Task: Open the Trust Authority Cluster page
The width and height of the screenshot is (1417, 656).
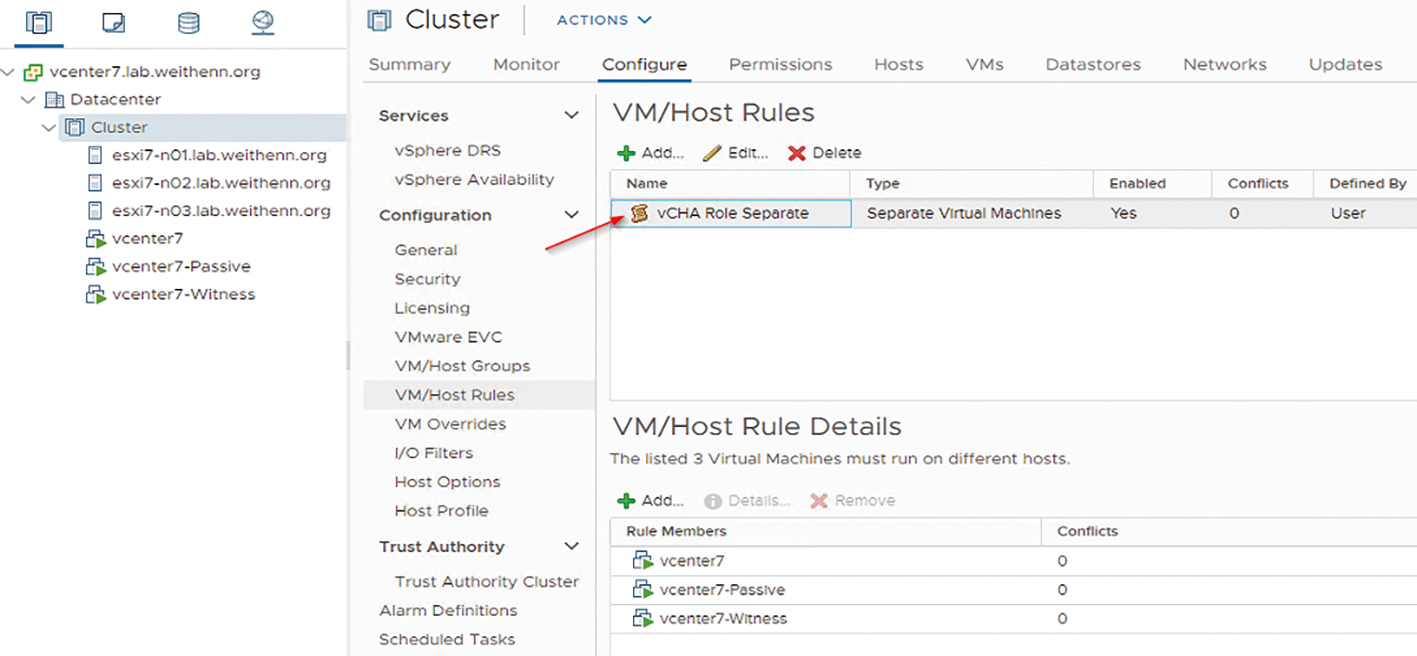Action: pyautogui.click(x=486, y=583)
